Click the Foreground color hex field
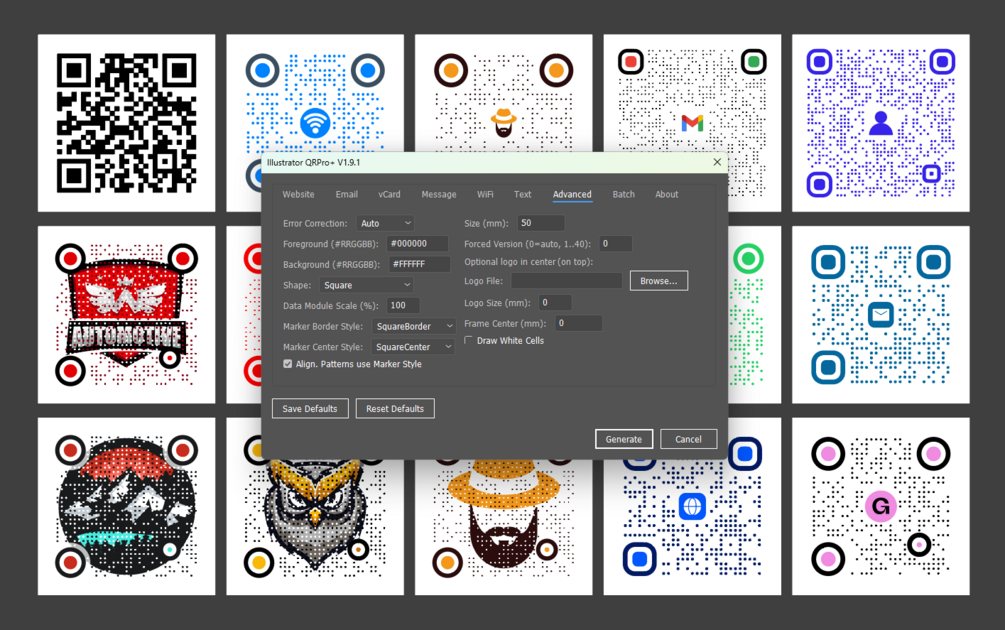 click(417, 244)
